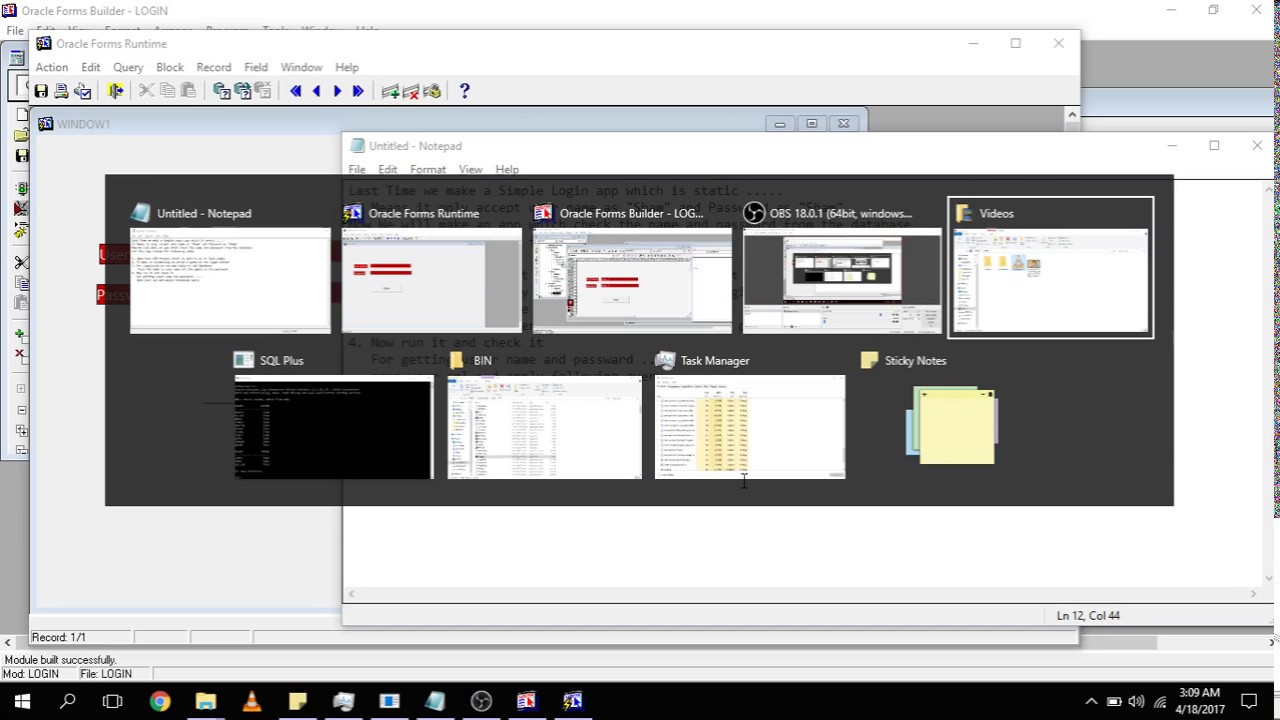The width and height of the screenshot is (1280, 720).
Task: Open View menu in Notepad window
Action: 470,170
